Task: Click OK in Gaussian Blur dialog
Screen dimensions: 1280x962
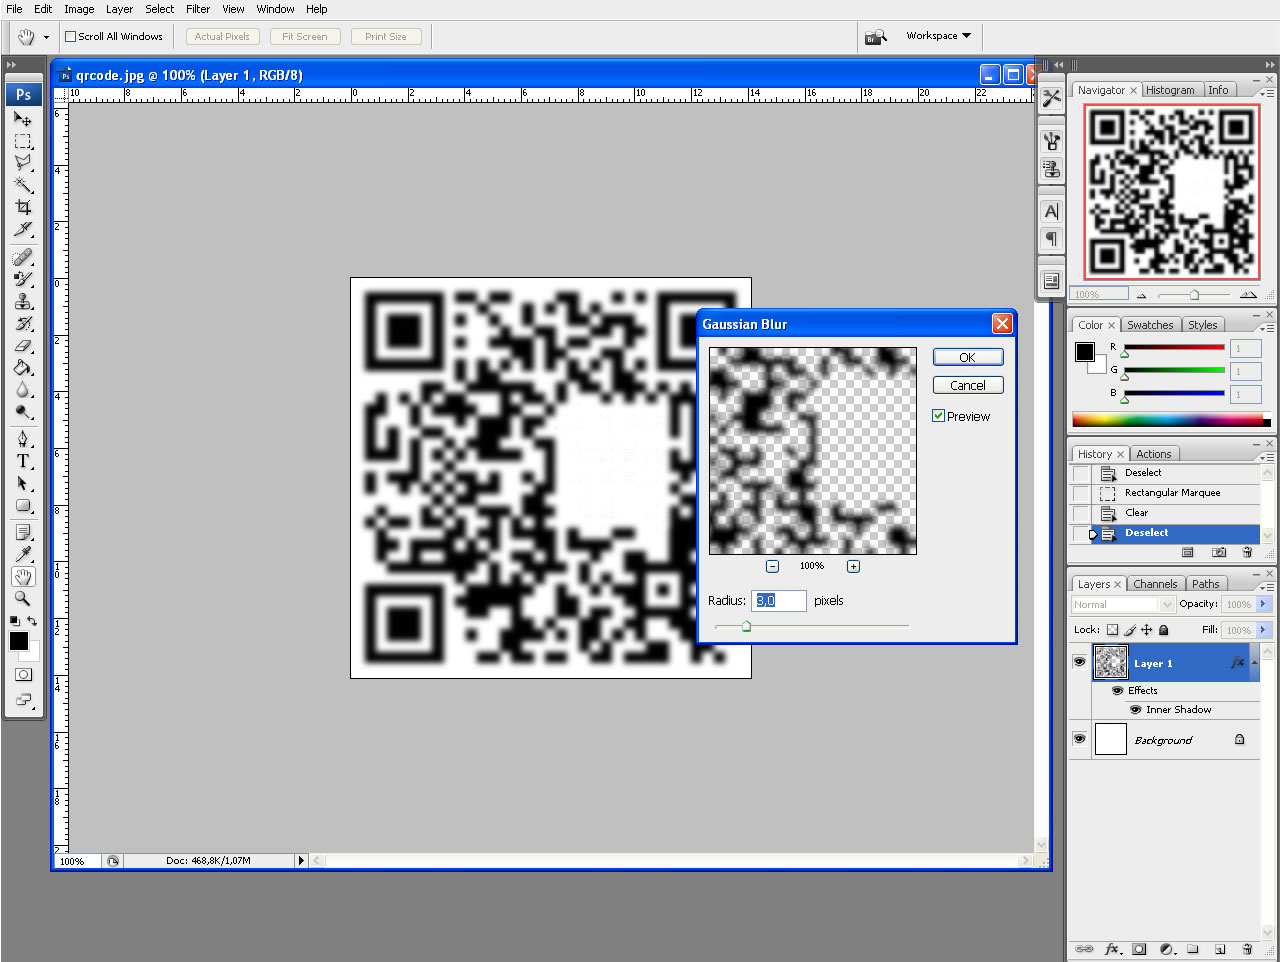Action: [x=967, y=357]
